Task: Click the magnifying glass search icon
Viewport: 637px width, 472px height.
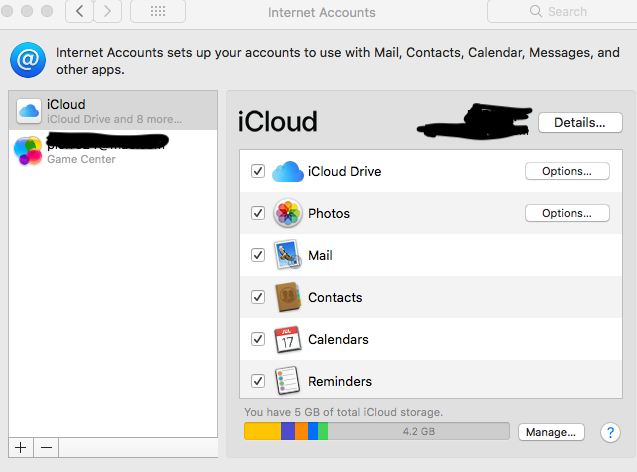Action: pyautogui.click(x=536, y=11)
